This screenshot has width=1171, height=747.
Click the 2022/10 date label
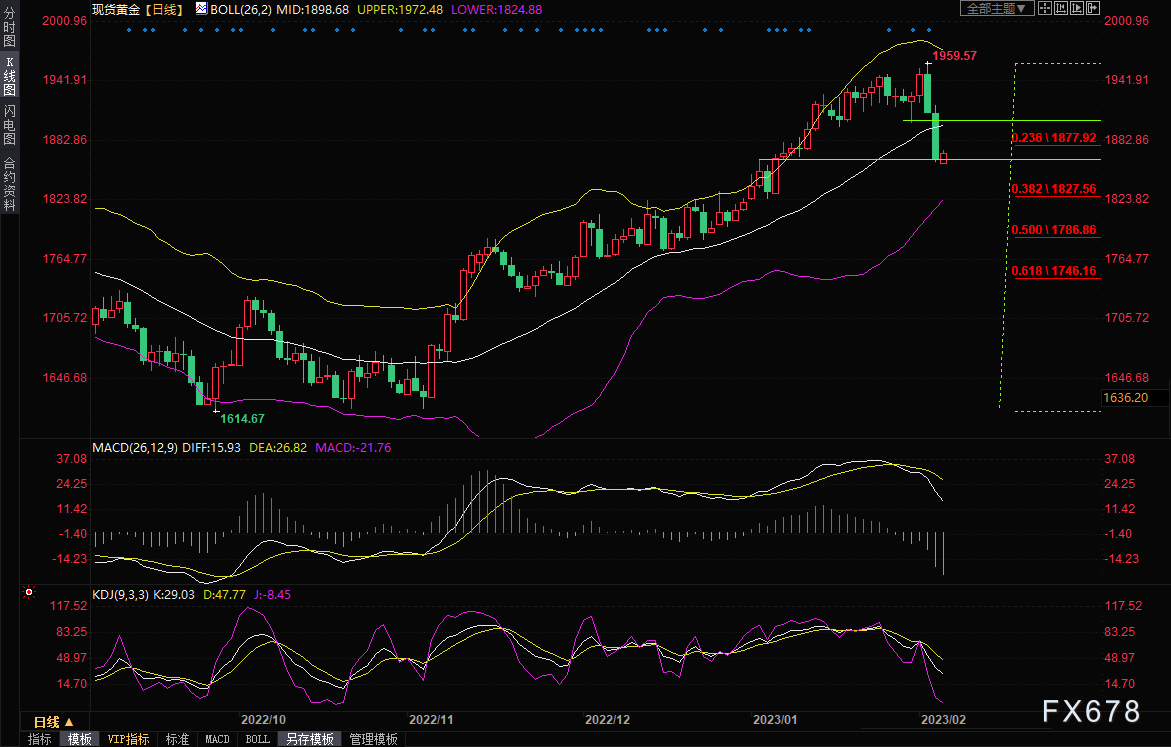263,719
